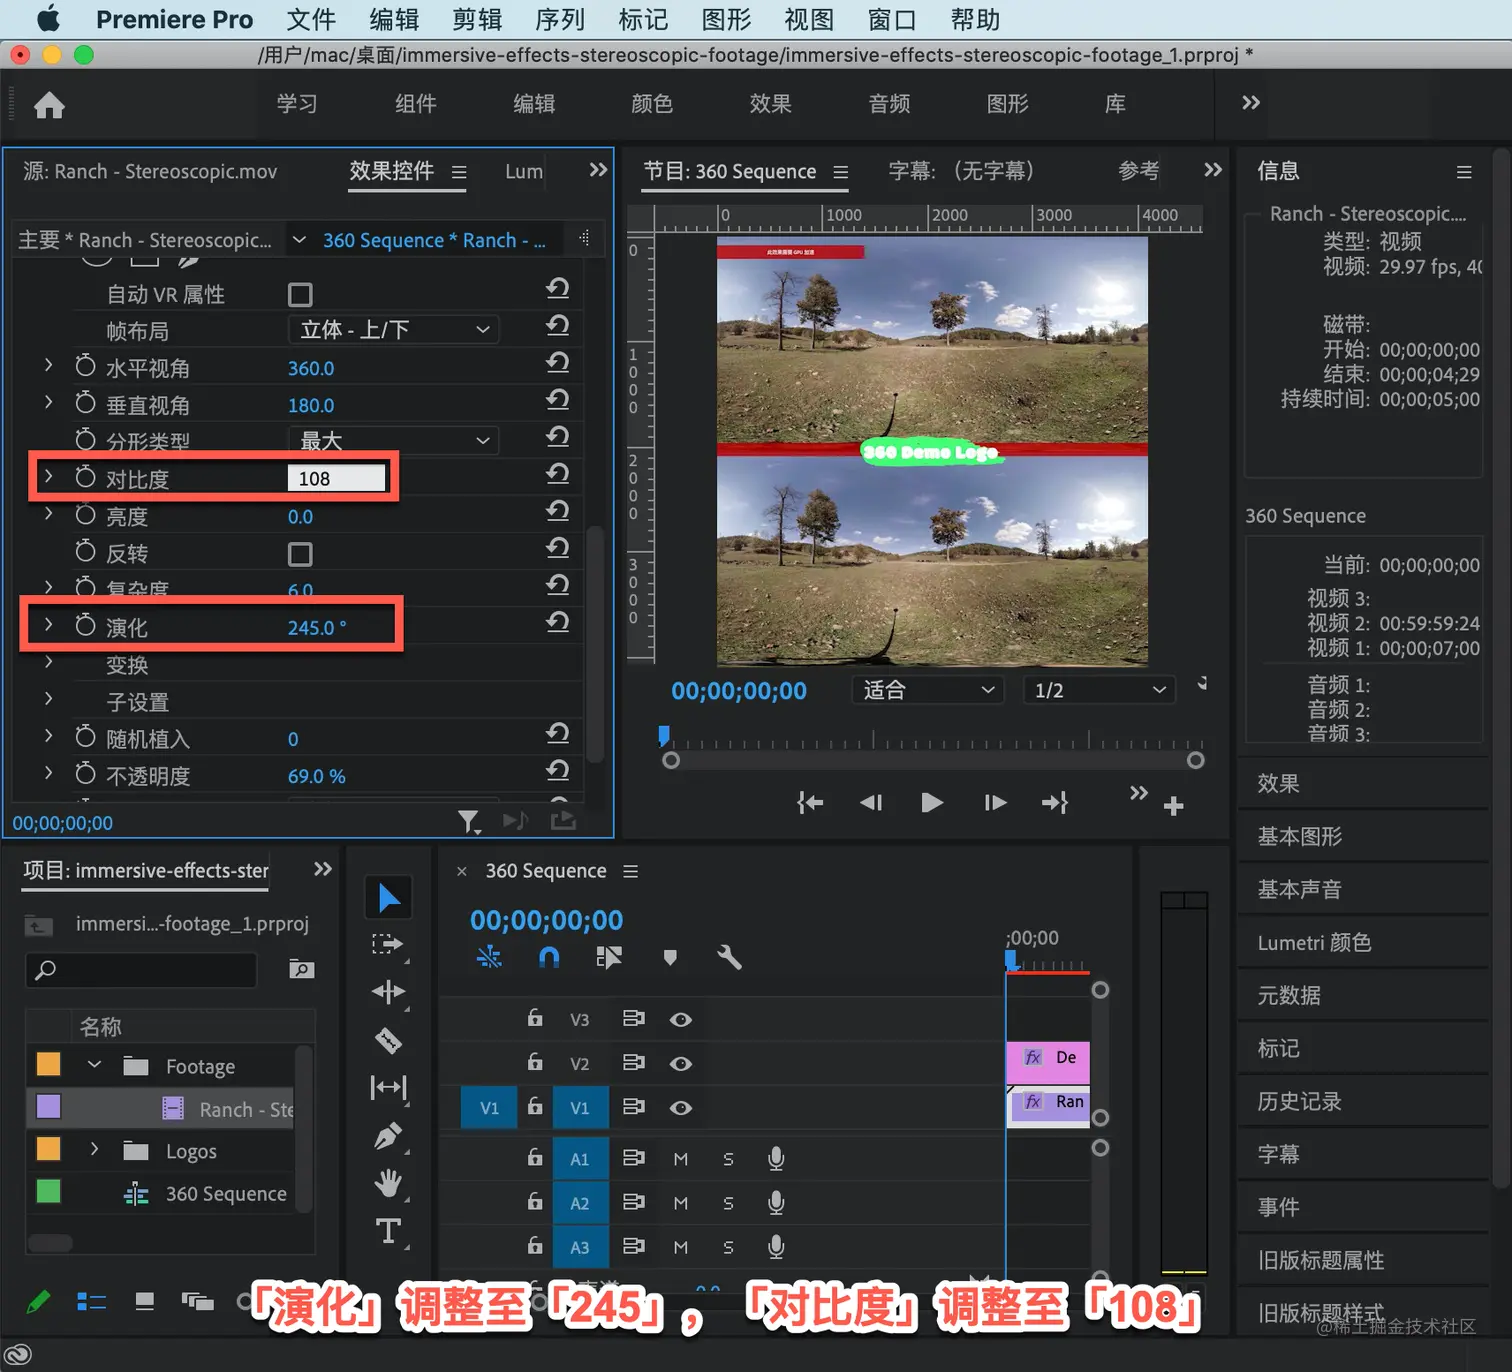Open the 基本图形 panel

[1300, 836]
